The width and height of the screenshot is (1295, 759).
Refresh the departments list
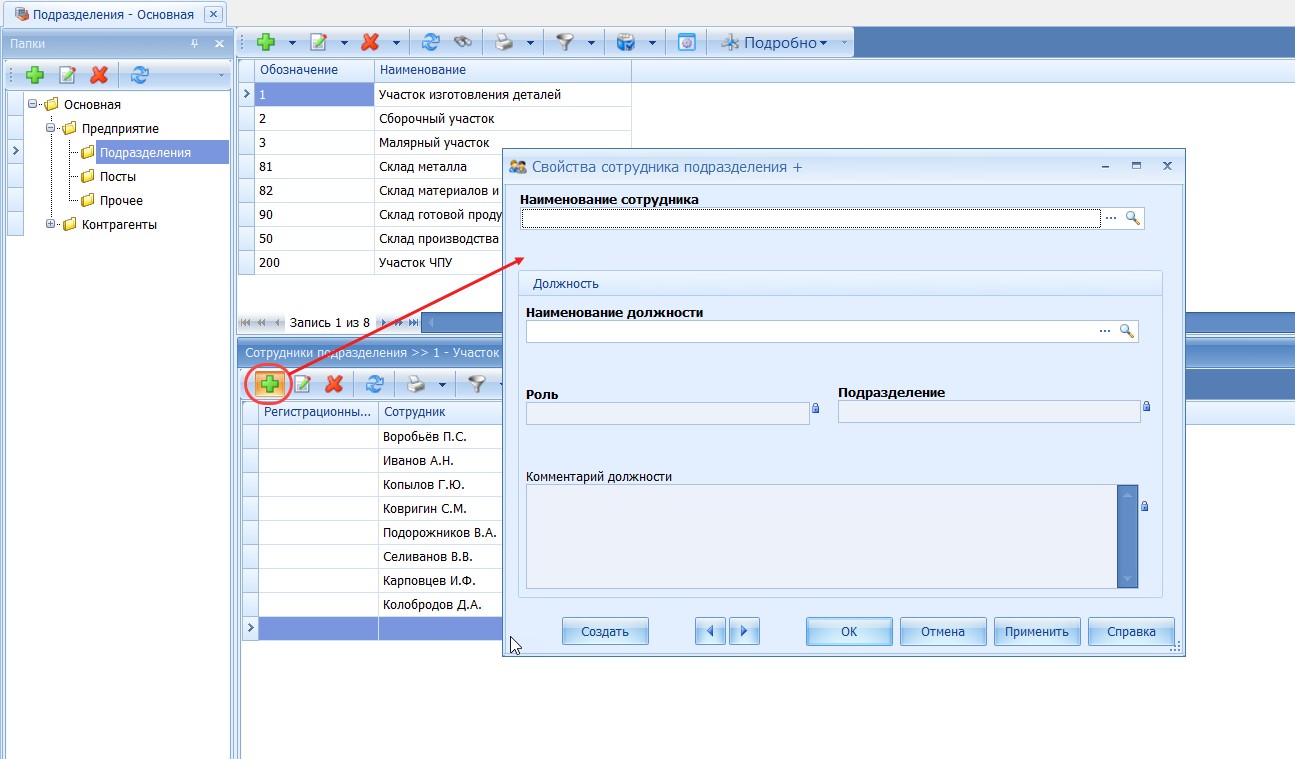pyautogui.click(x=431, y=42)
